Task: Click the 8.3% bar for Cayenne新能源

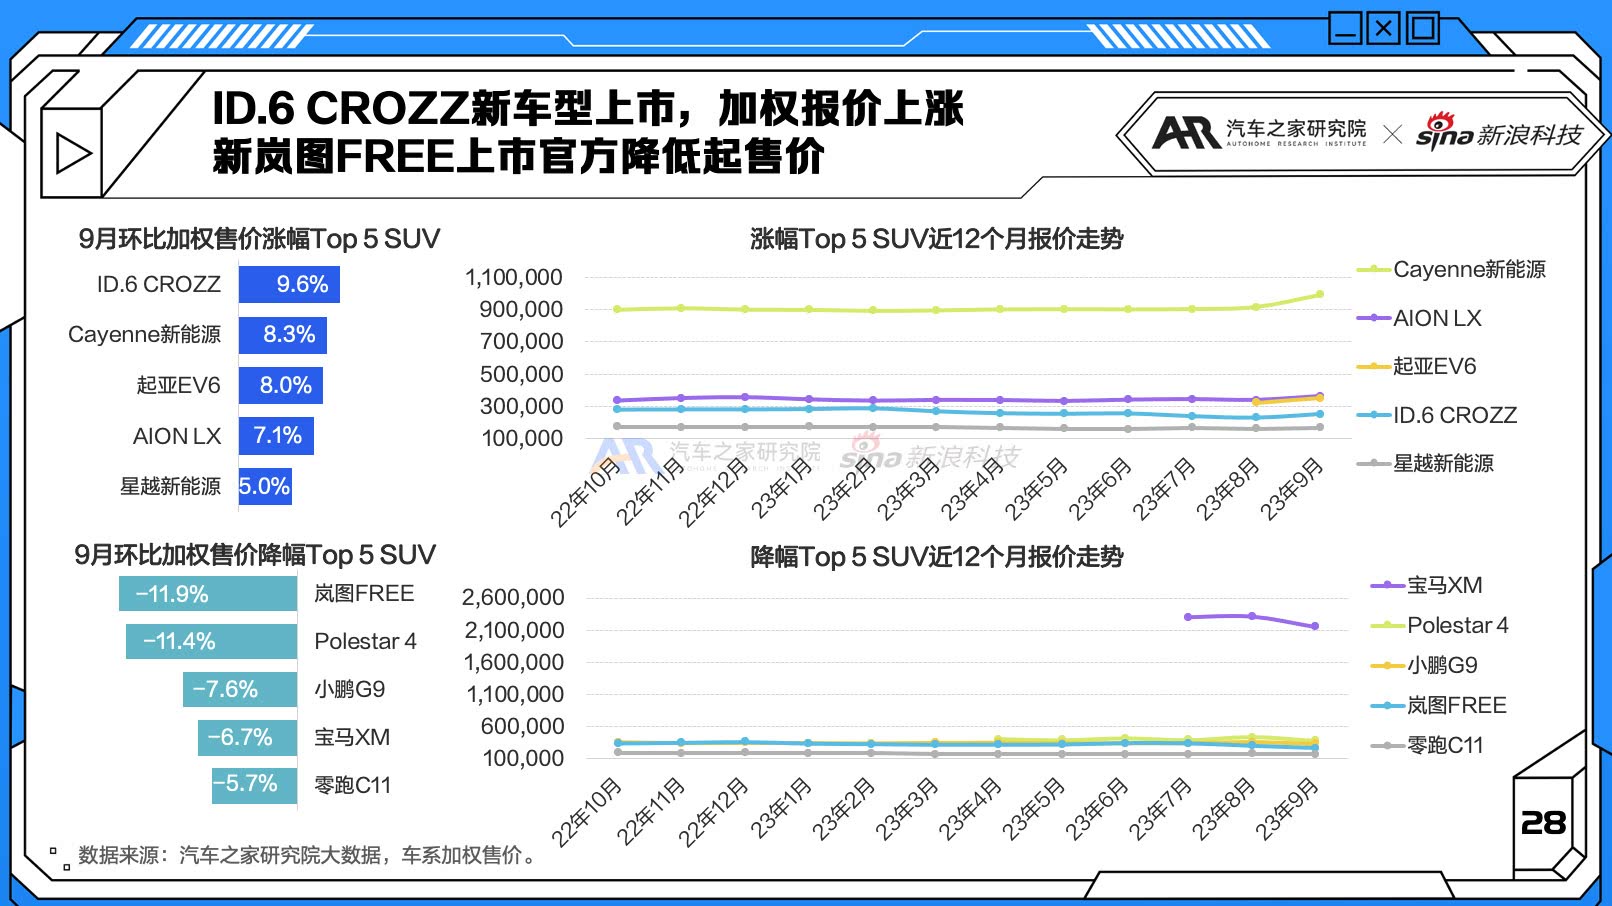Action: (x=283, y=335)
